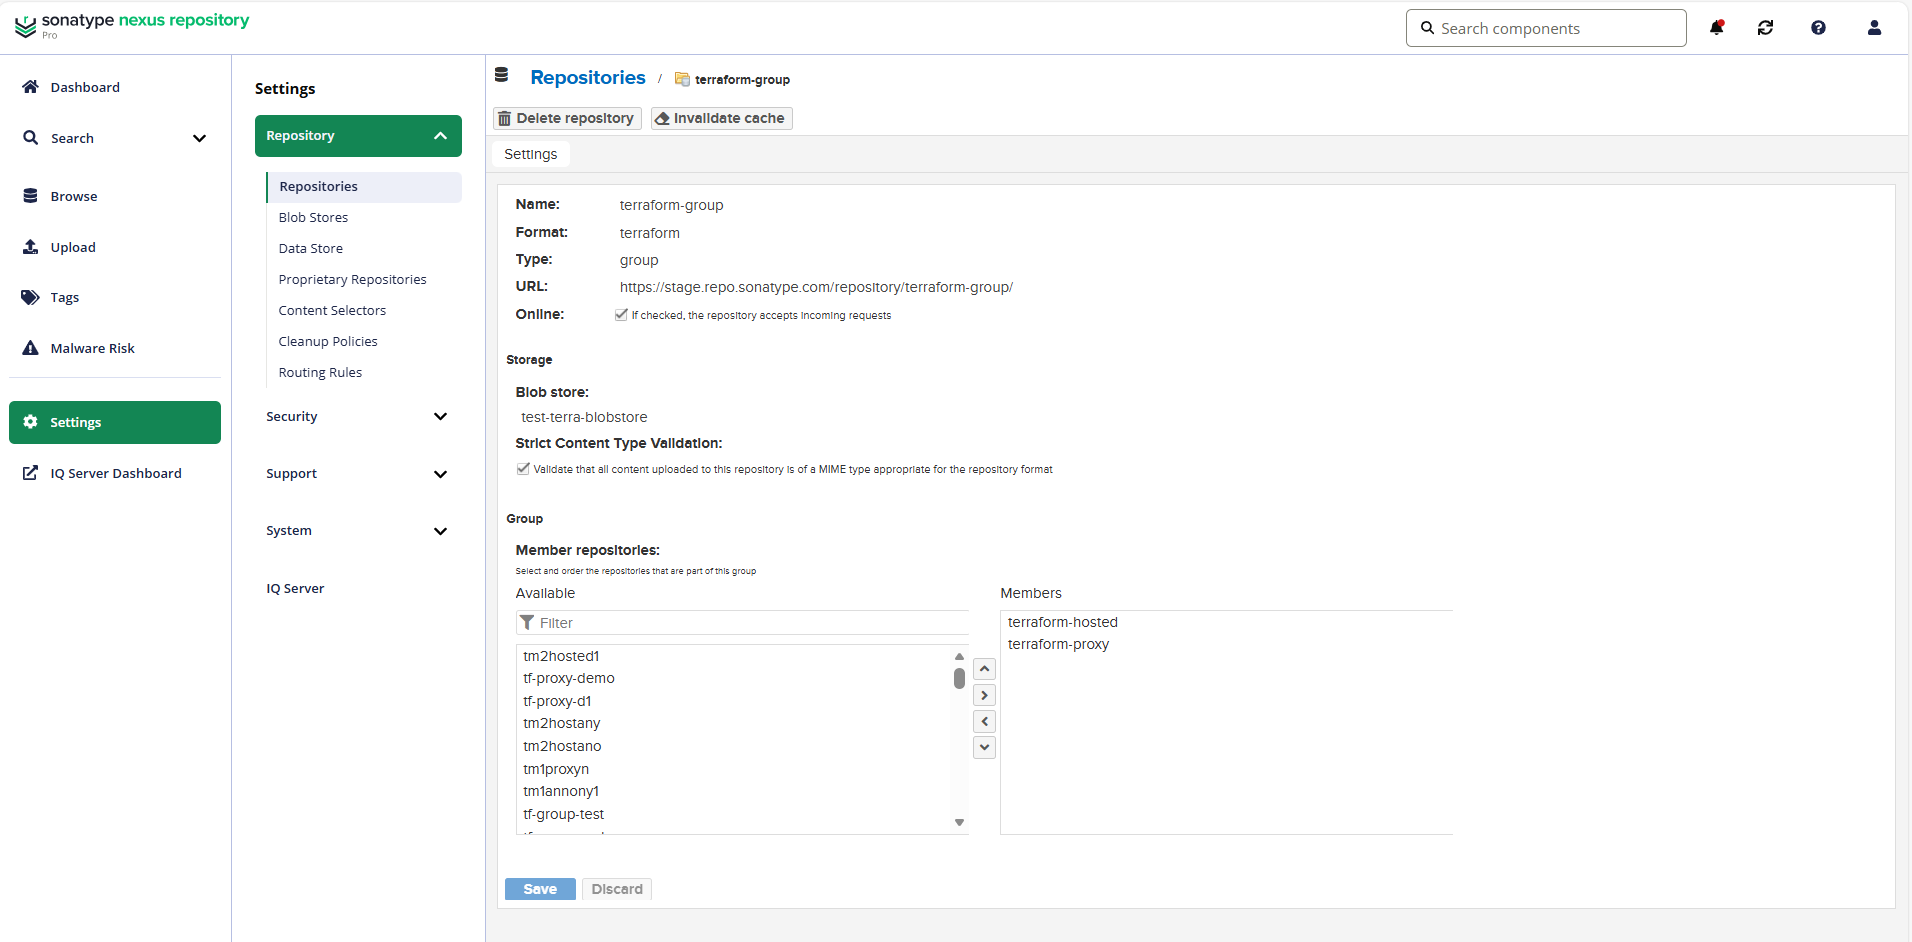This screenshot has width=1912, height=942.
Task: Open the user account icon
Action: 1874,28
